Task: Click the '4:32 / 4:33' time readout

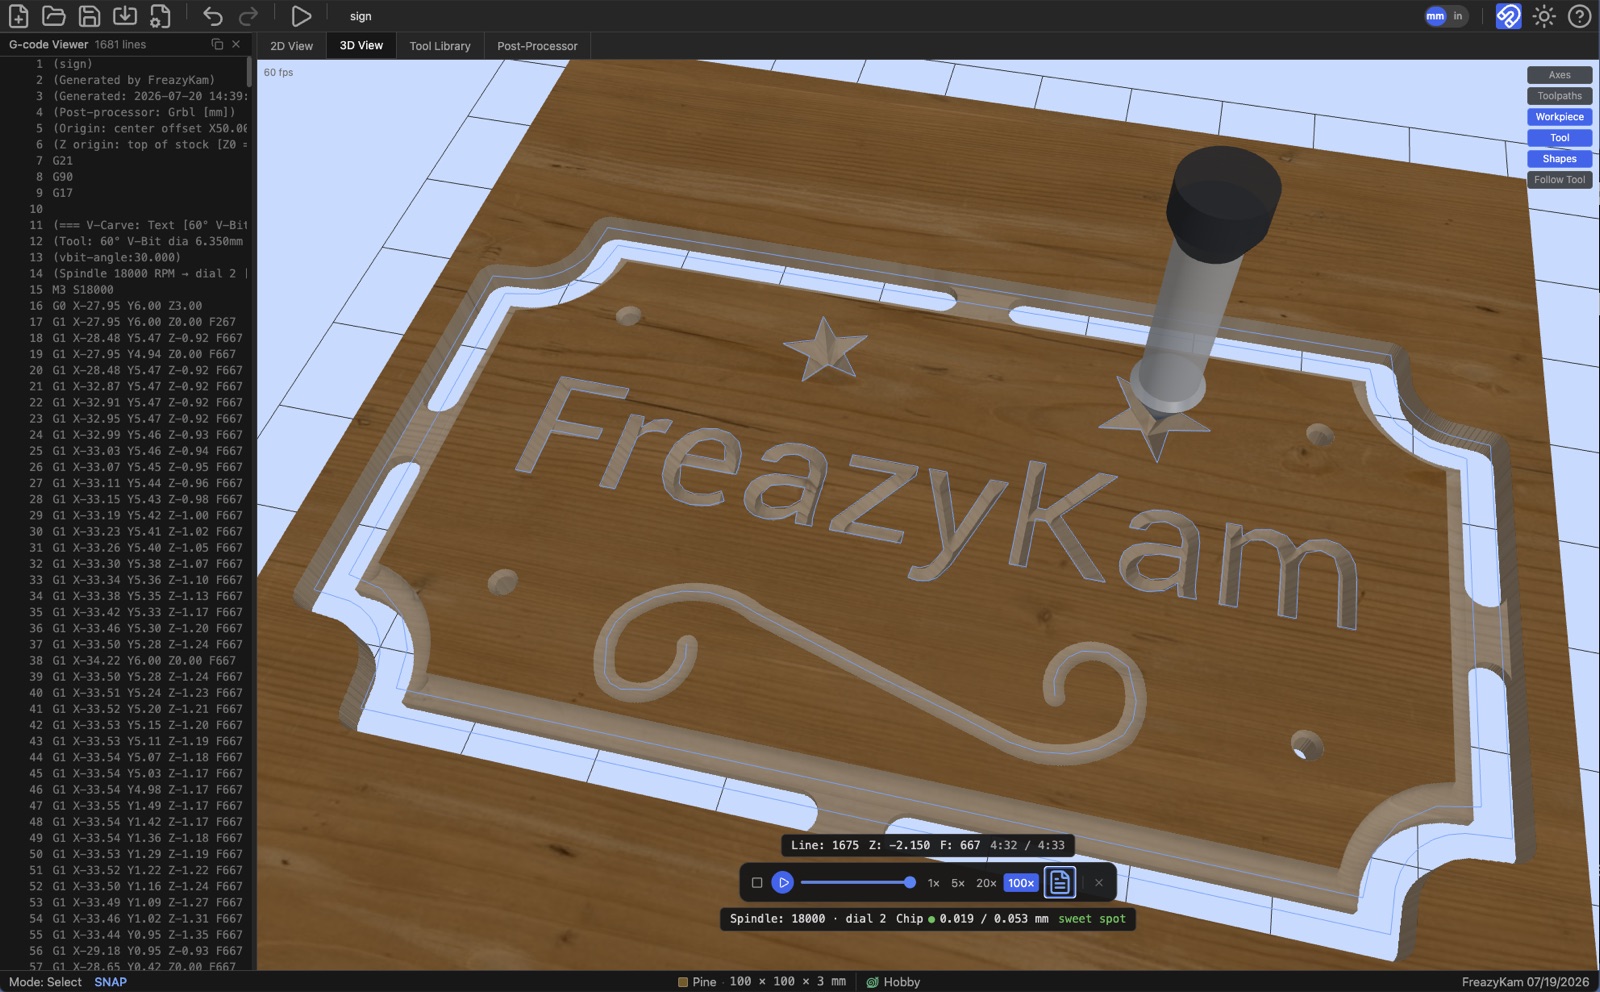Action: click(x=1027, y=845)
